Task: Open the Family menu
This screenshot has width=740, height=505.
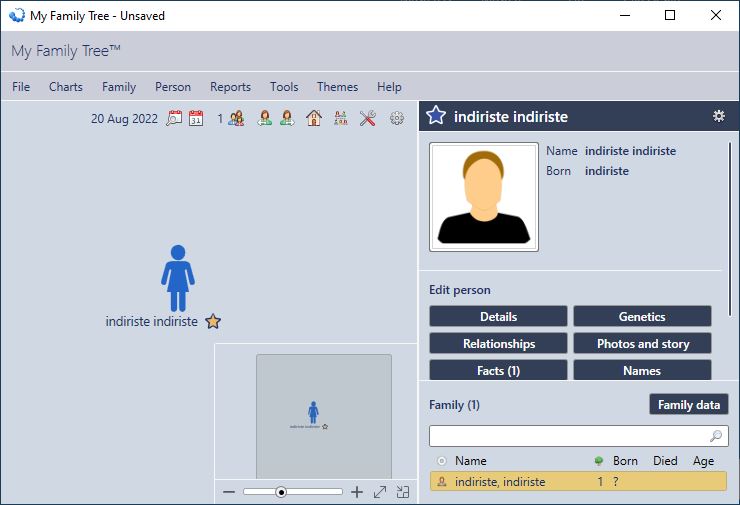Action: click(119, 87)
